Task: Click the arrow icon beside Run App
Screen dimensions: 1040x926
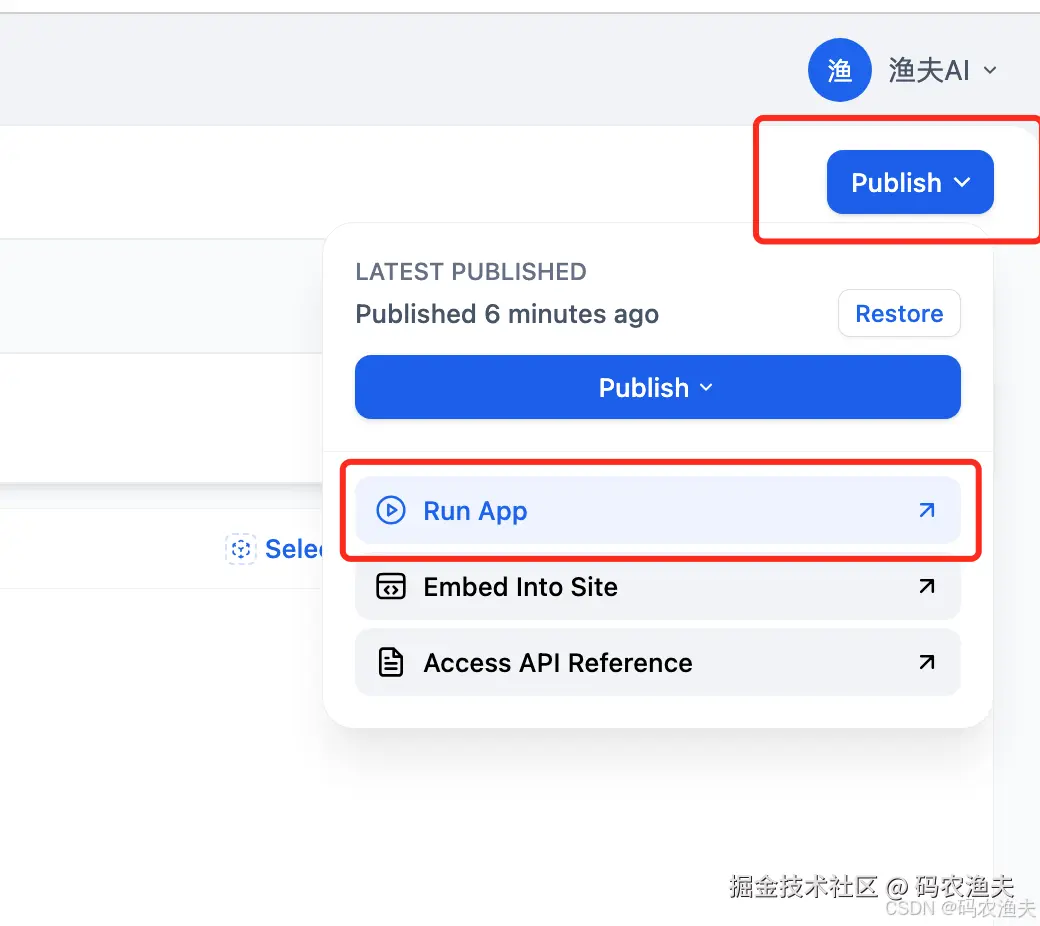Action: click(x=927, y=510)
